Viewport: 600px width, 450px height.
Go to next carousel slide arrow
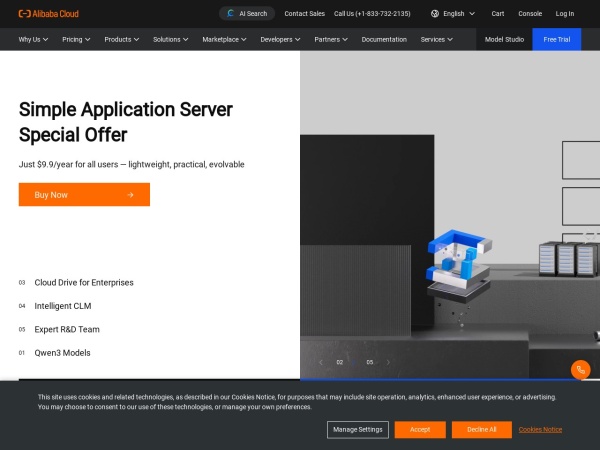[388, 362]
